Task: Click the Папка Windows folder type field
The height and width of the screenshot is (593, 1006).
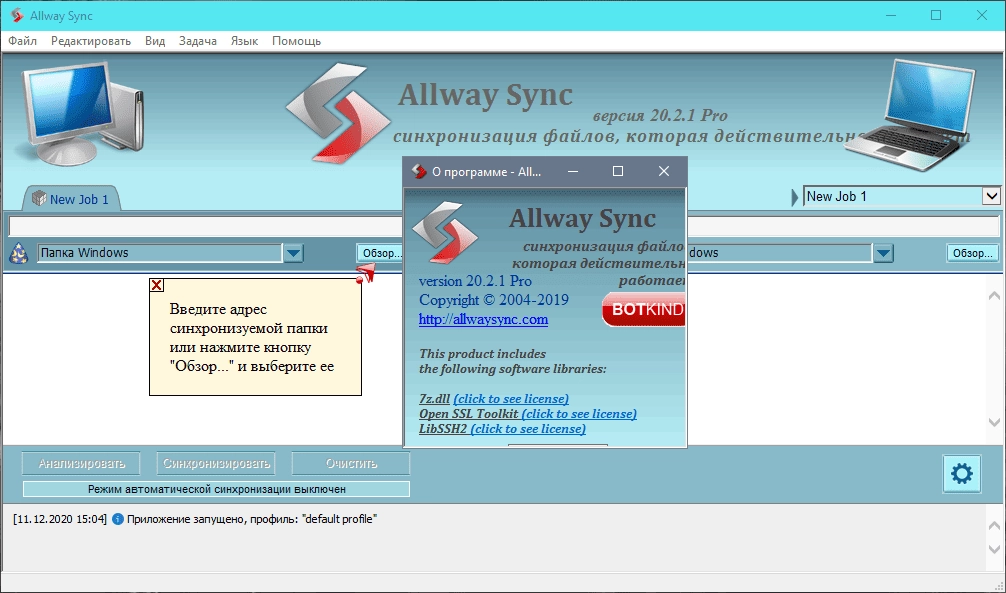Action: tap(160, 253)
